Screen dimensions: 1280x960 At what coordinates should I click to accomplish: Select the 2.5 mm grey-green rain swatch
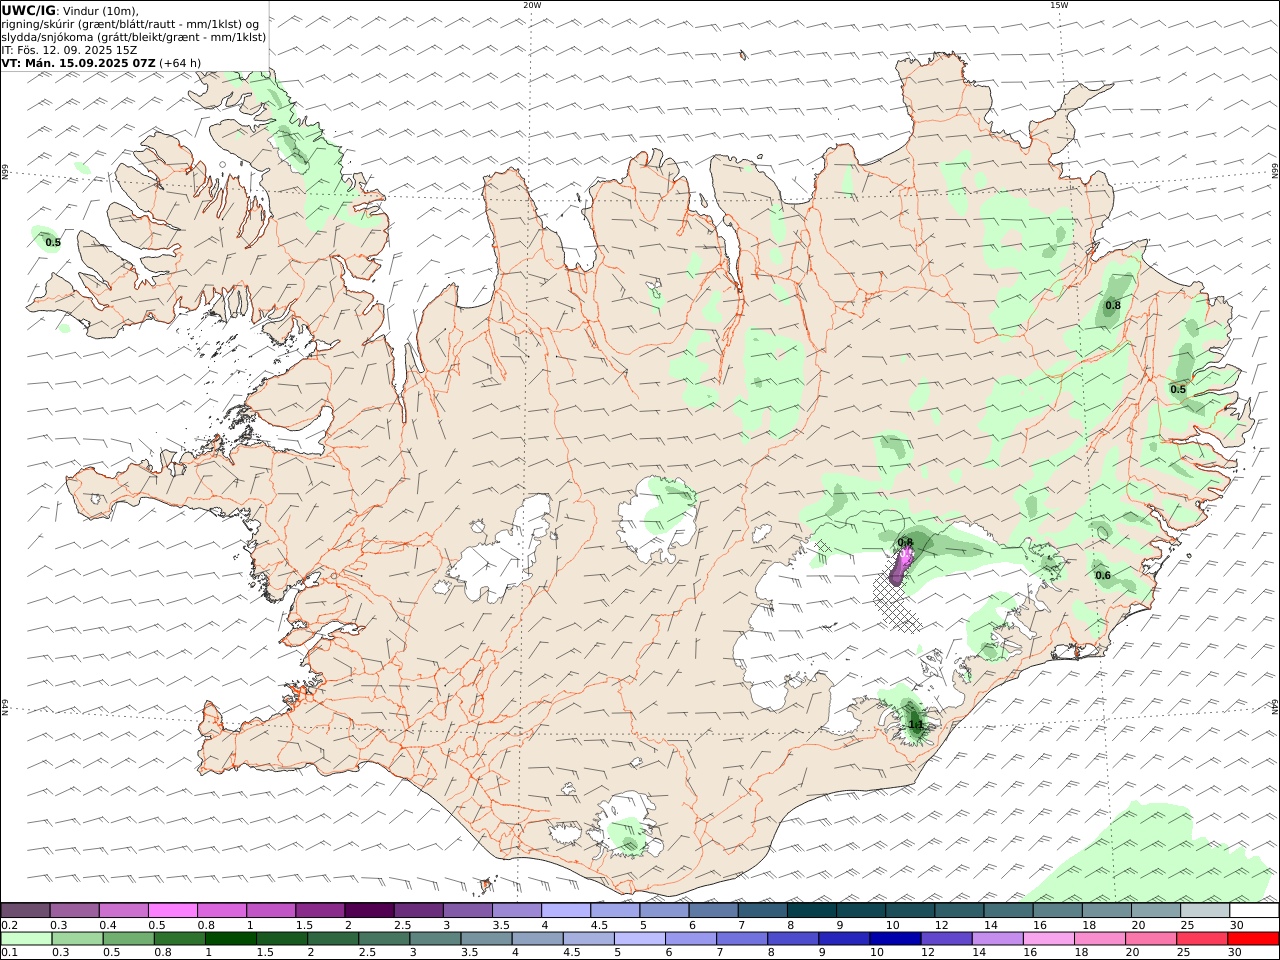[x=382, y=938]
